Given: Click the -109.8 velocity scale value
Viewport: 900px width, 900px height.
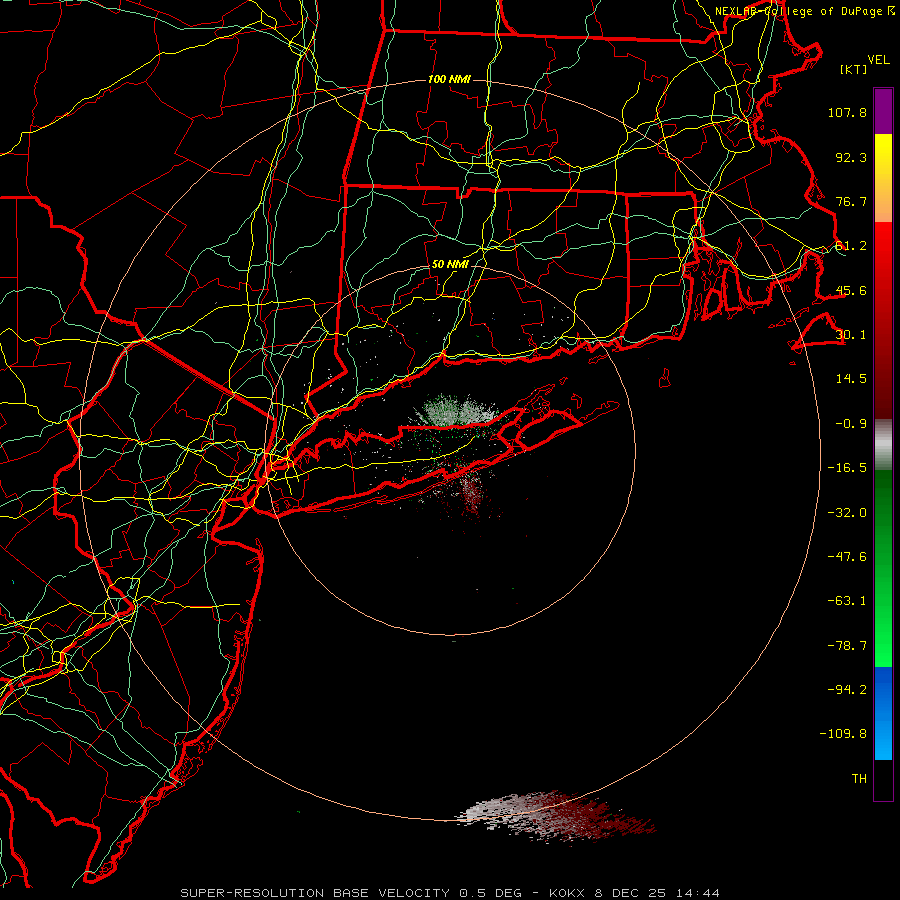Looking at the screenshot, I should click(844, 734).
